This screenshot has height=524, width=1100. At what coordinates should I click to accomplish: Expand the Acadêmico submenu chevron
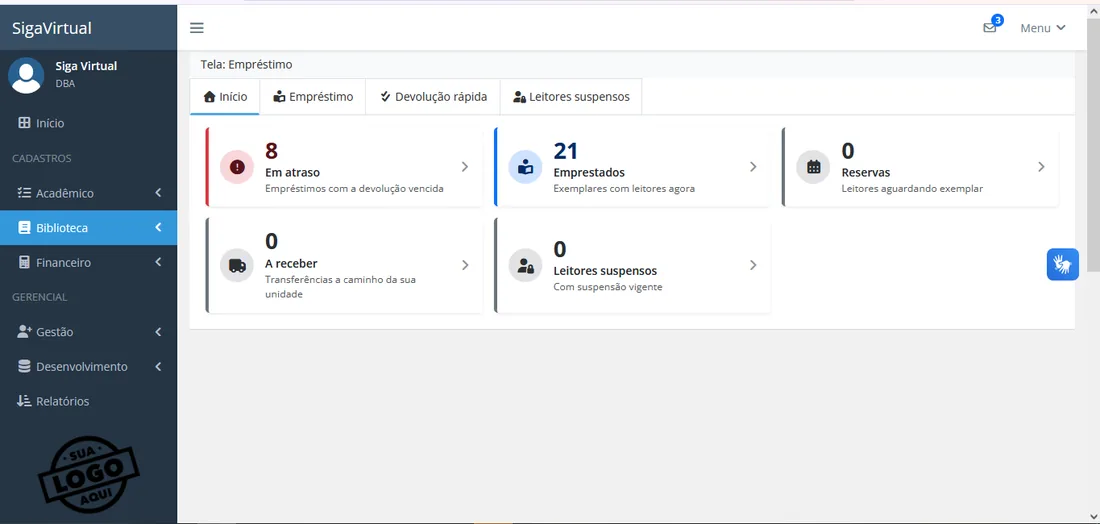pyautogui.click(x=159, y=193)
